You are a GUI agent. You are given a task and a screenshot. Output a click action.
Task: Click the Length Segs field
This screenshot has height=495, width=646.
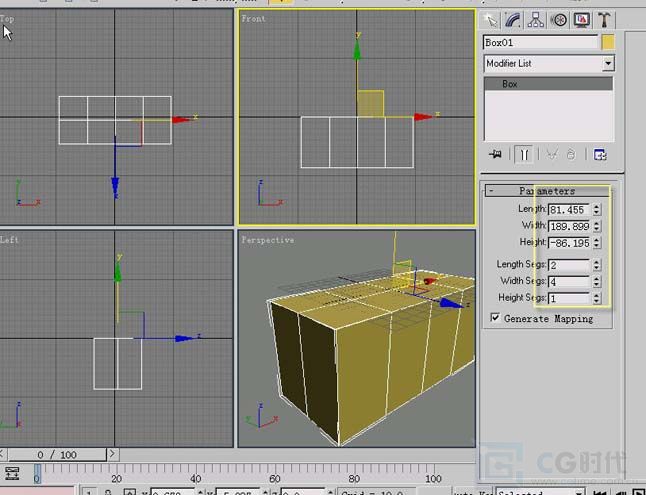pos(569,265)
